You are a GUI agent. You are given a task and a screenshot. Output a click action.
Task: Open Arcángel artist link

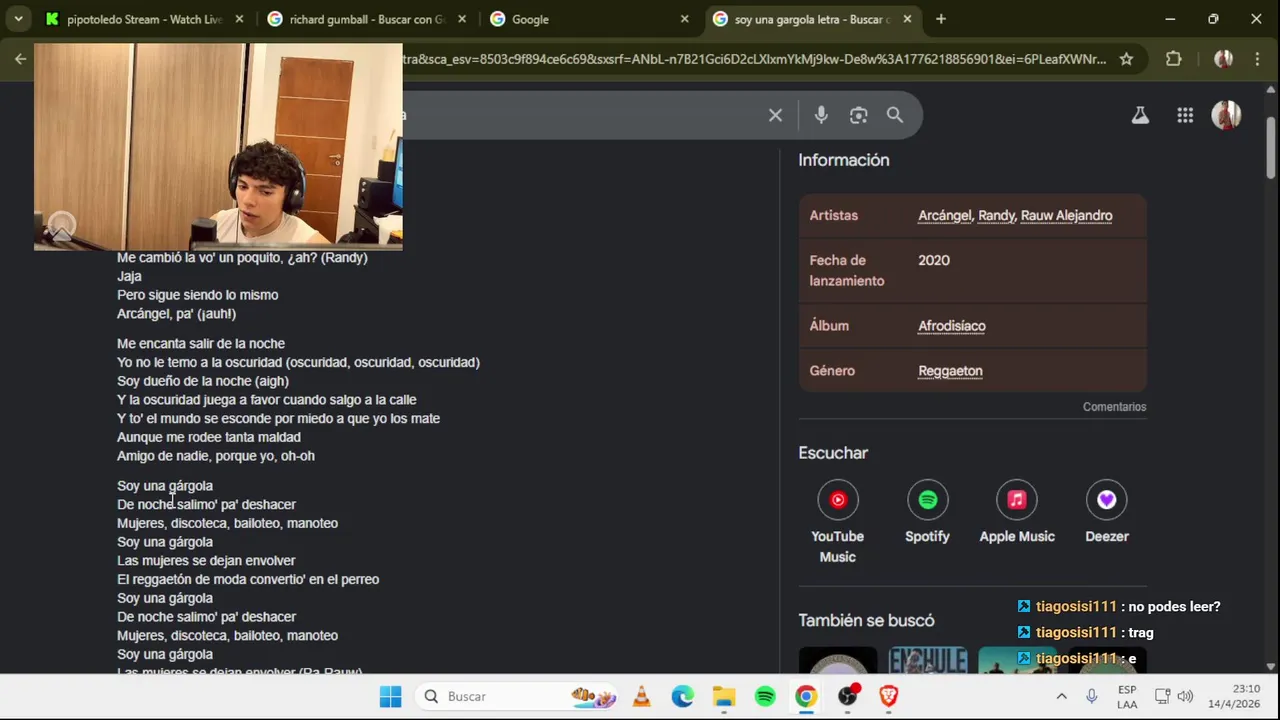(944, 216)
